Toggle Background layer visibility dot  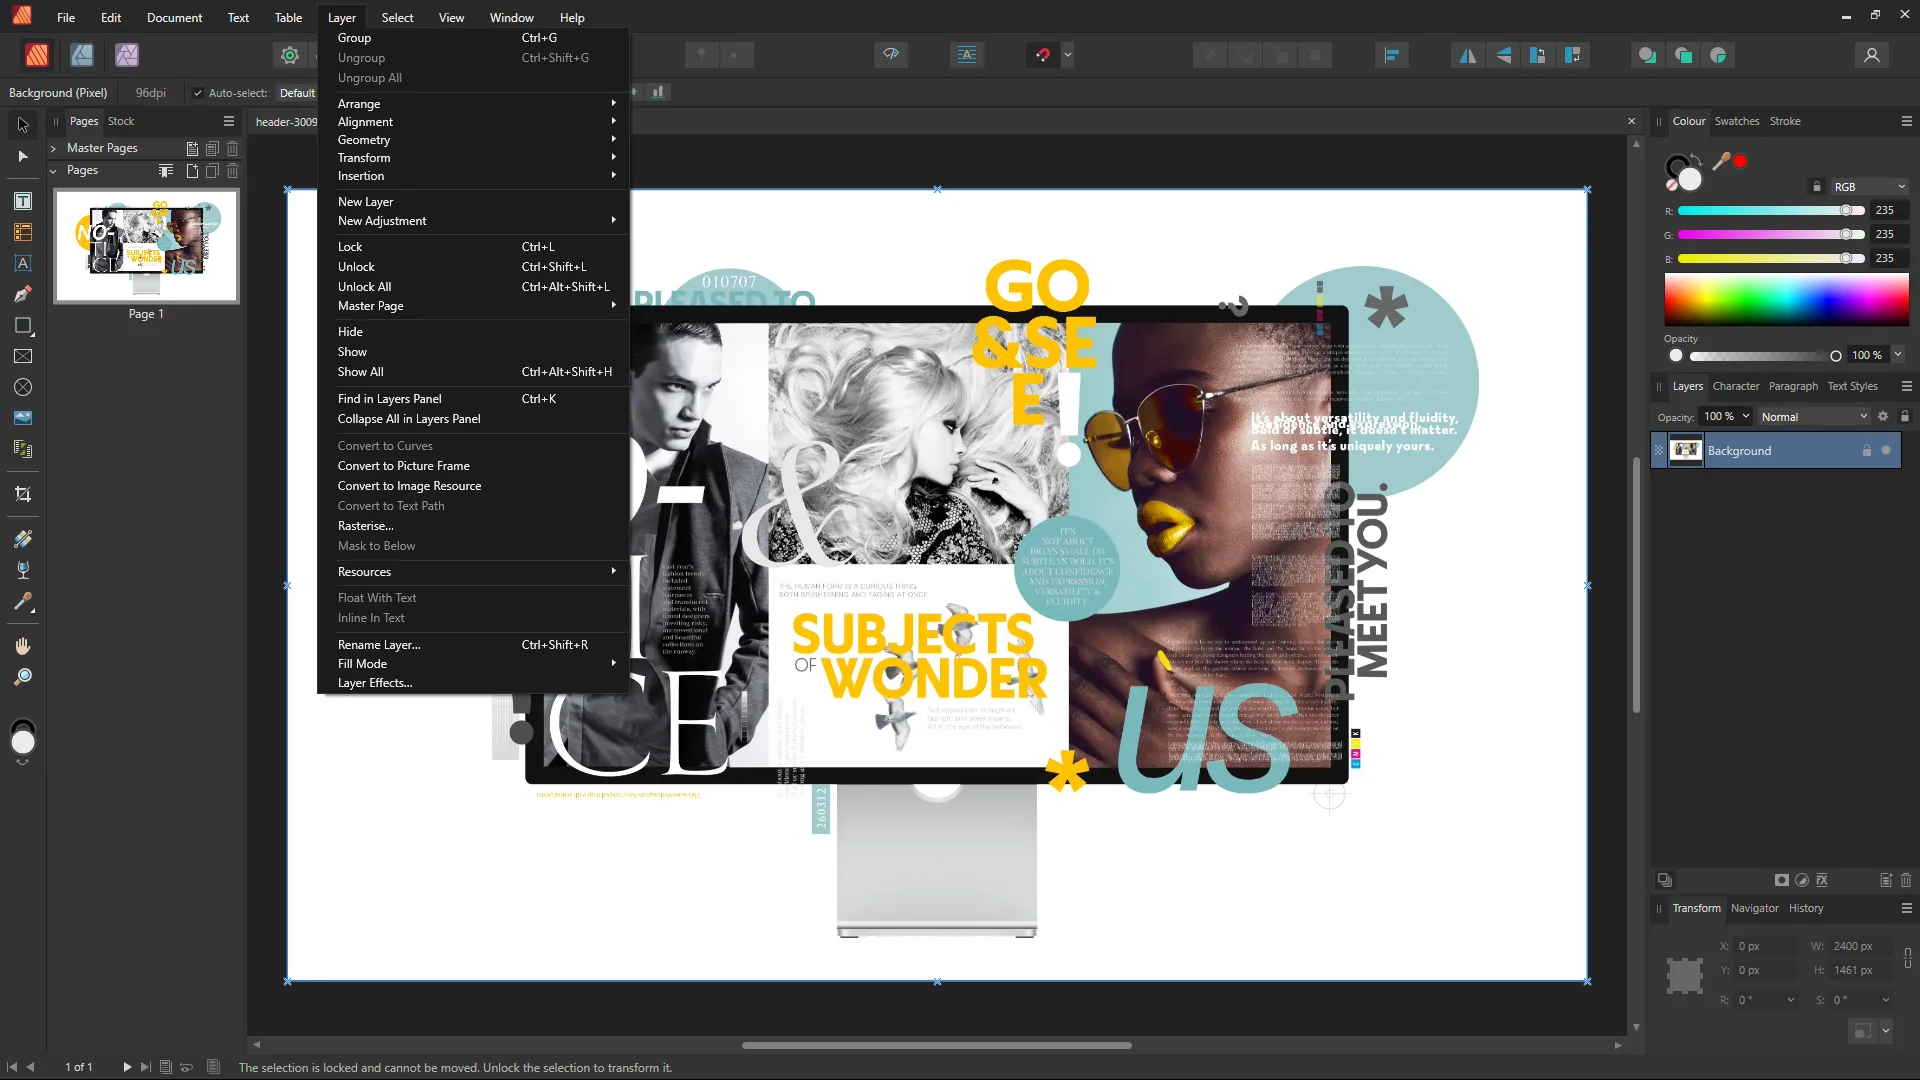click(1886, 451)
